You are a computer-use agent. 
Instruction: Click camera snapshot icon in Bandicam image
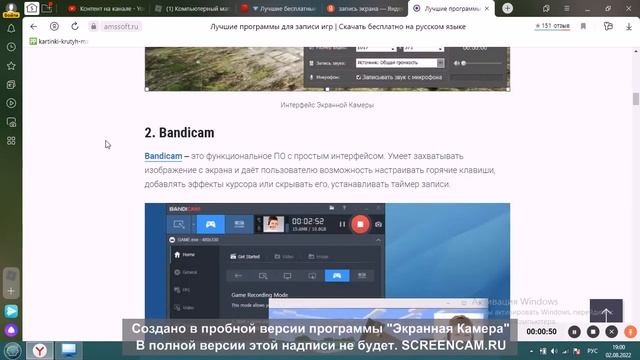pos(378,224)
